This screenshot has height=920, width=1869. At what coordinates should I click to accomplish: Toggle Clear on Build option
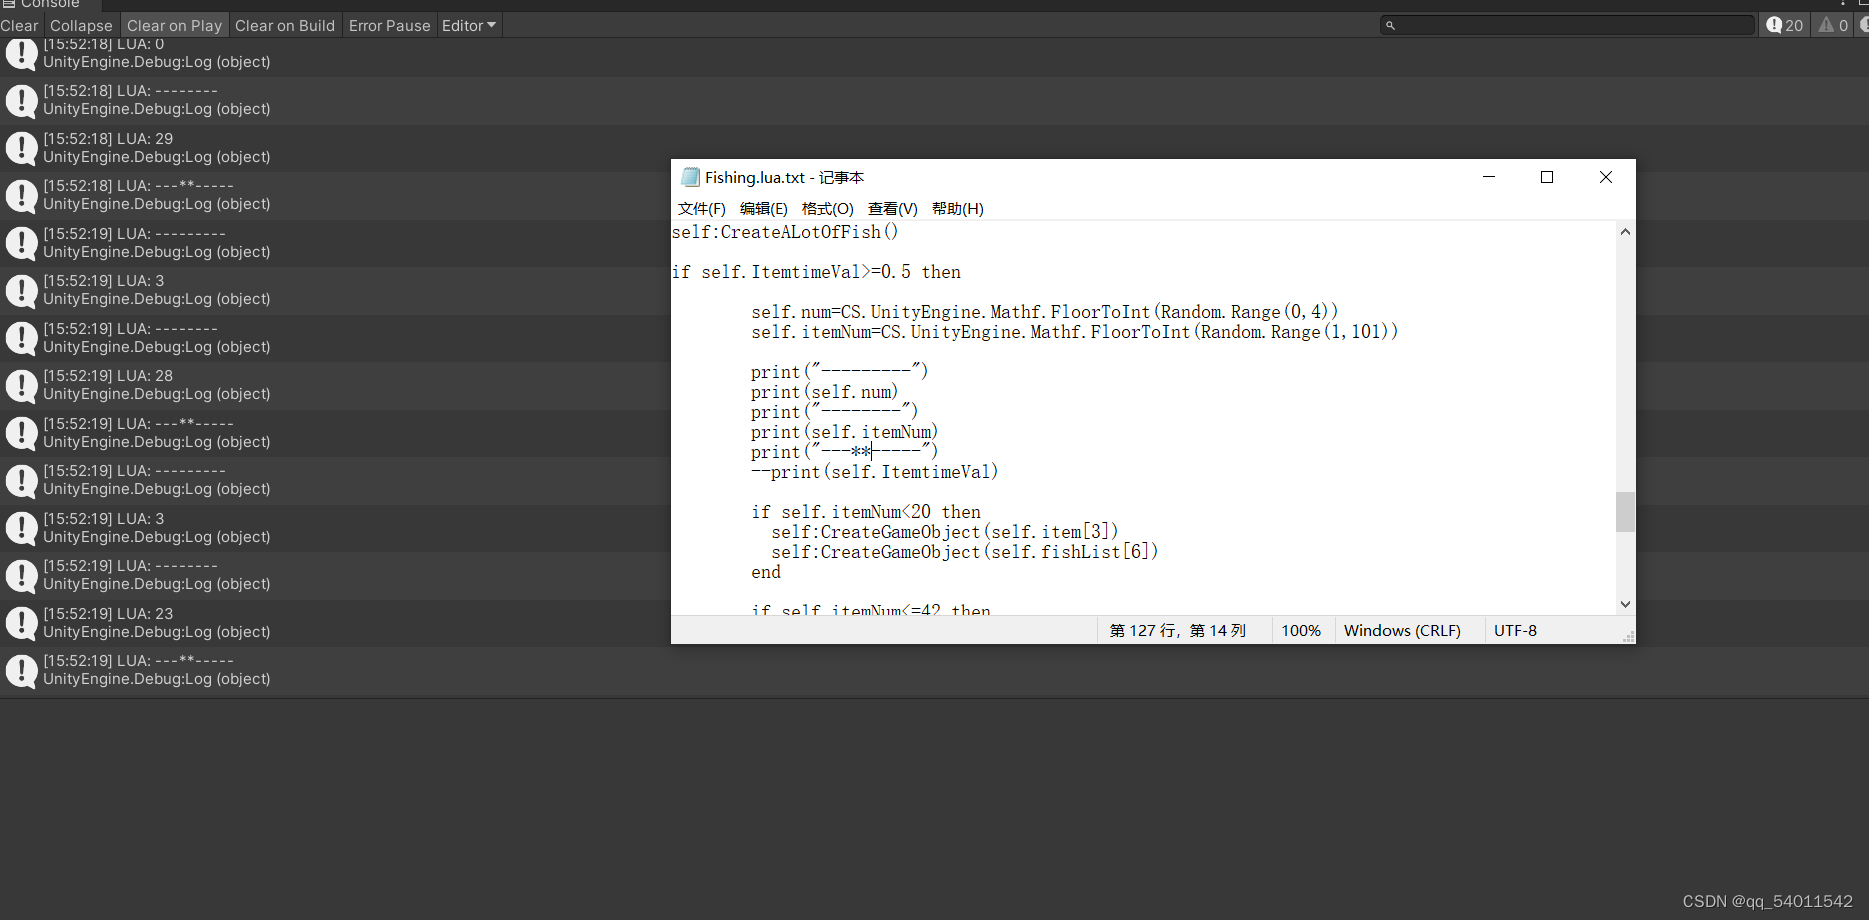285,26
